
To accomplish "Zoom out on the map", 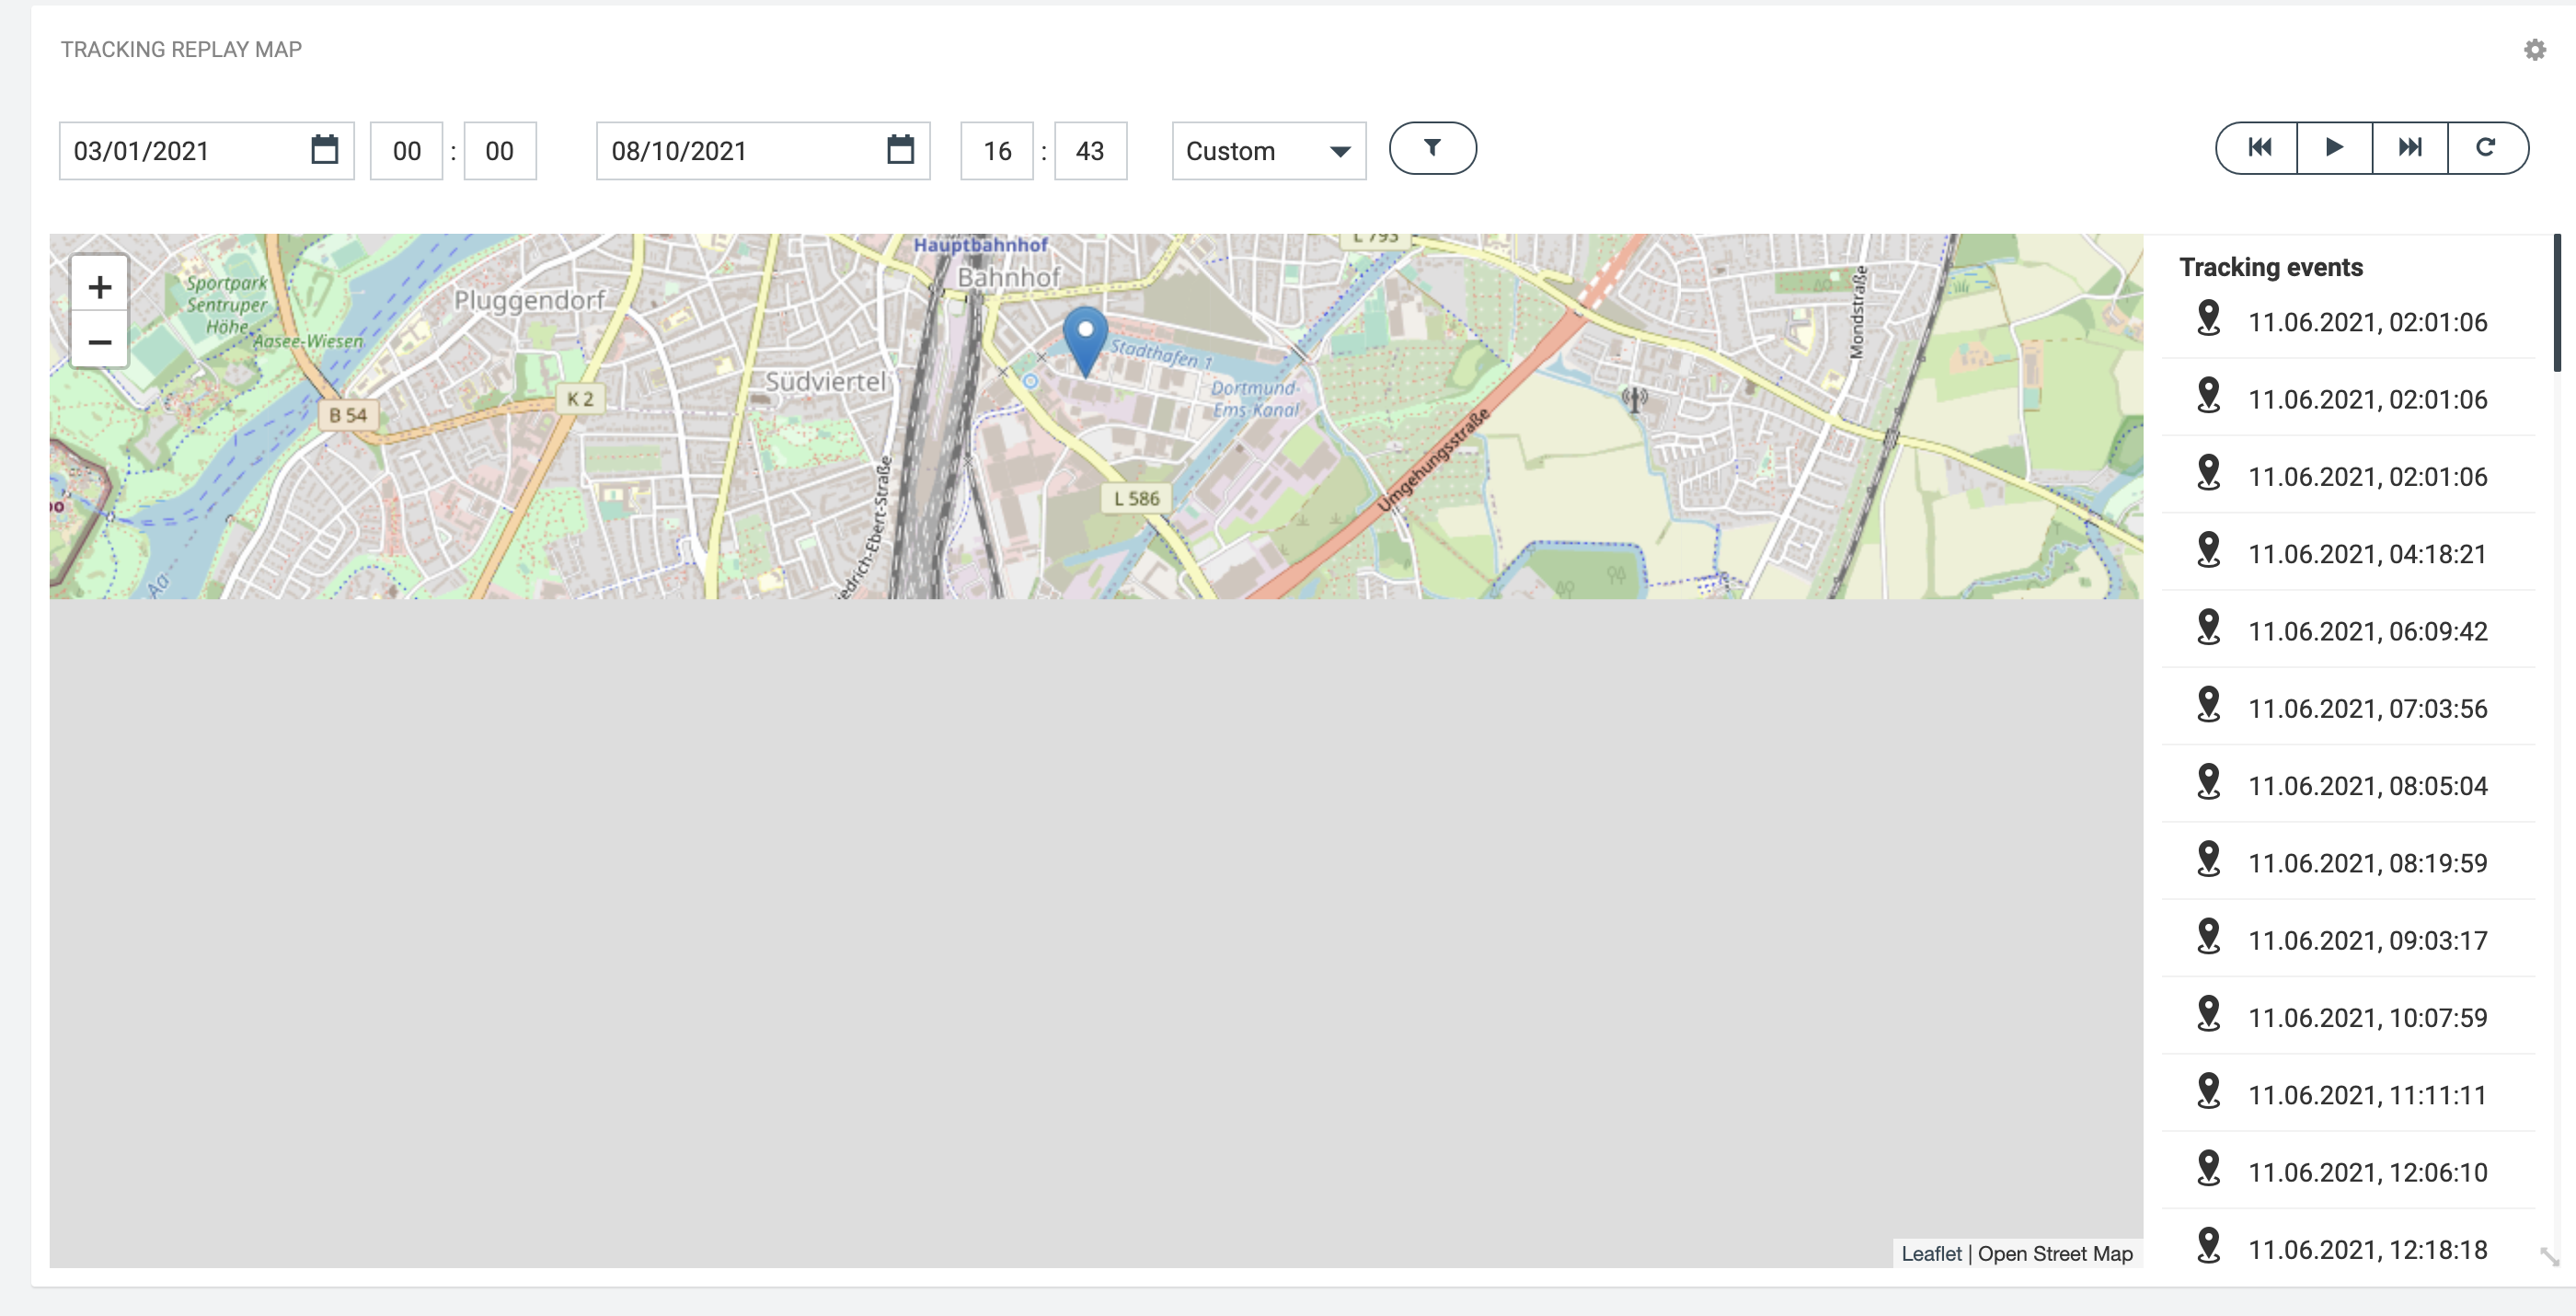I will (x=99, y=342).
